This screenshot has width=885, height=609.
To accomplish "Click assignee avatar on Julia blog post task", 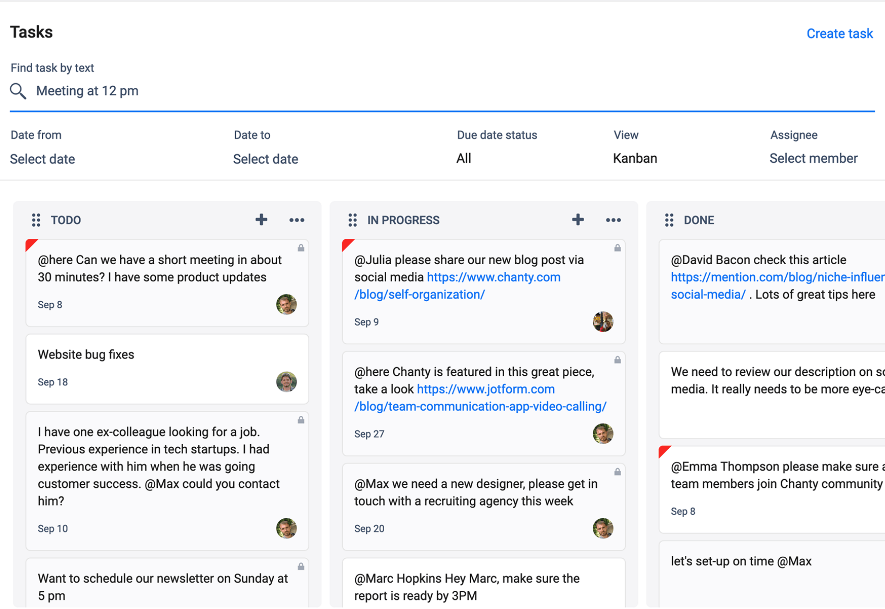I will point(603,322).
